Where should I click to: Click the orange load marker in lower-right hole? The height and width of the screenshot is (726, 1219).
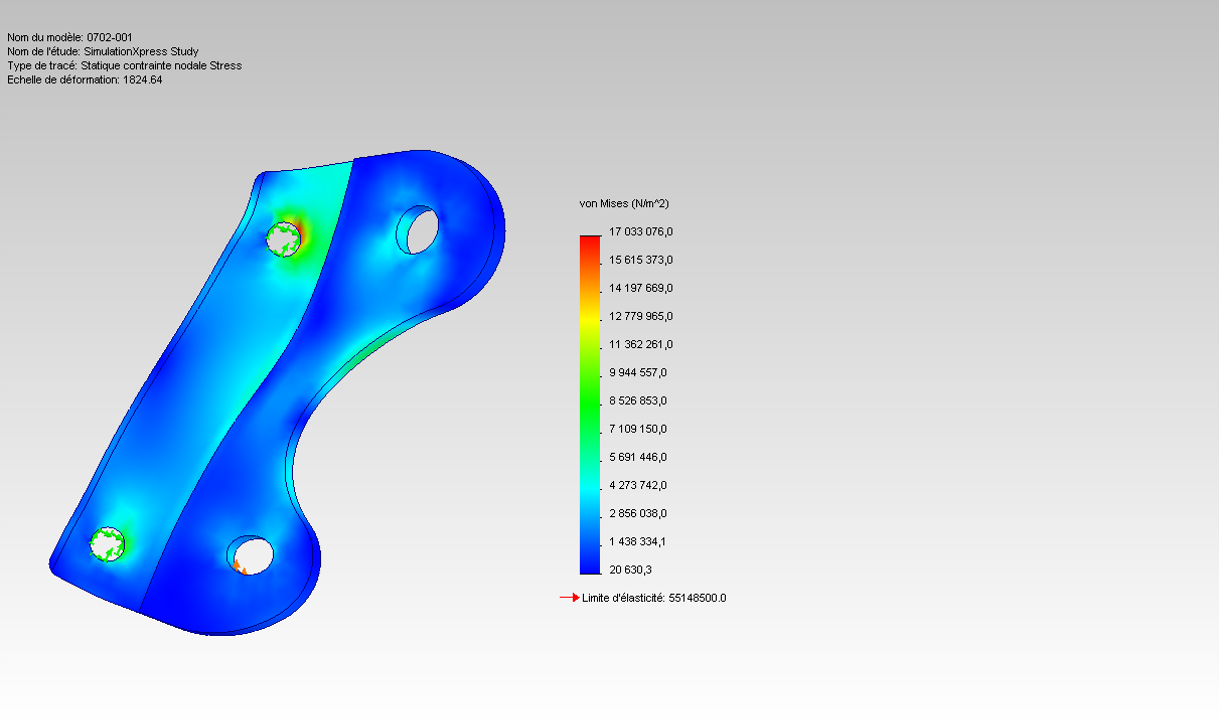coord(239,567)
